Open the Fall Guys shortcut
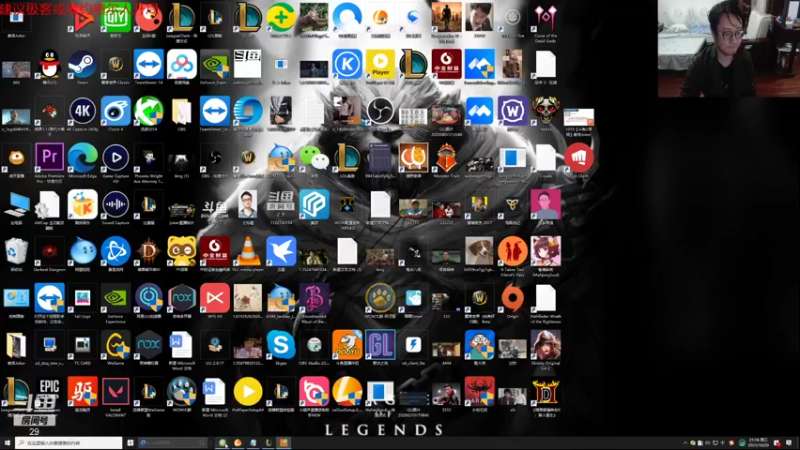800x450 pixels. (82, 298)
